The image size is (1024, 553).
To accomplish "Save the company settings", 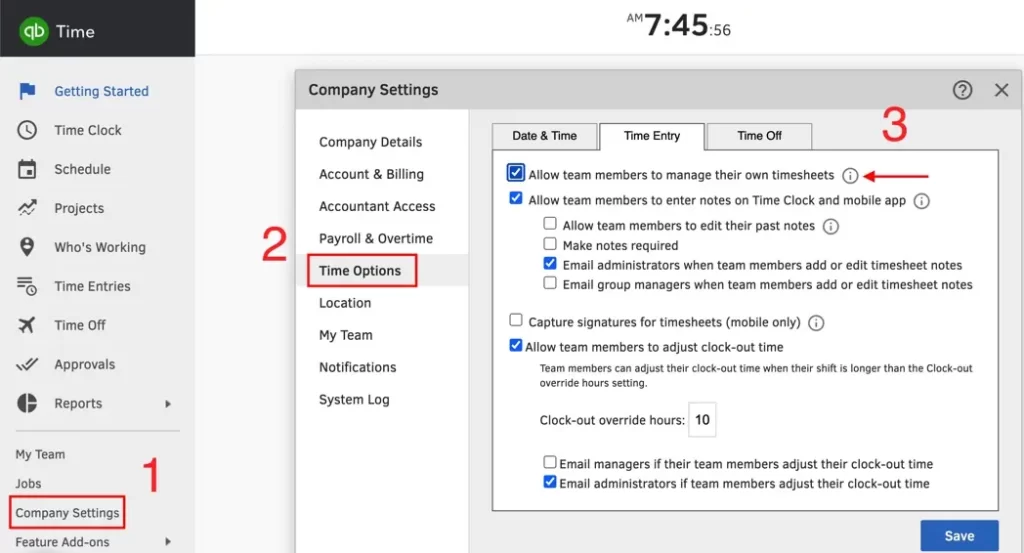I will pos(959,536).
